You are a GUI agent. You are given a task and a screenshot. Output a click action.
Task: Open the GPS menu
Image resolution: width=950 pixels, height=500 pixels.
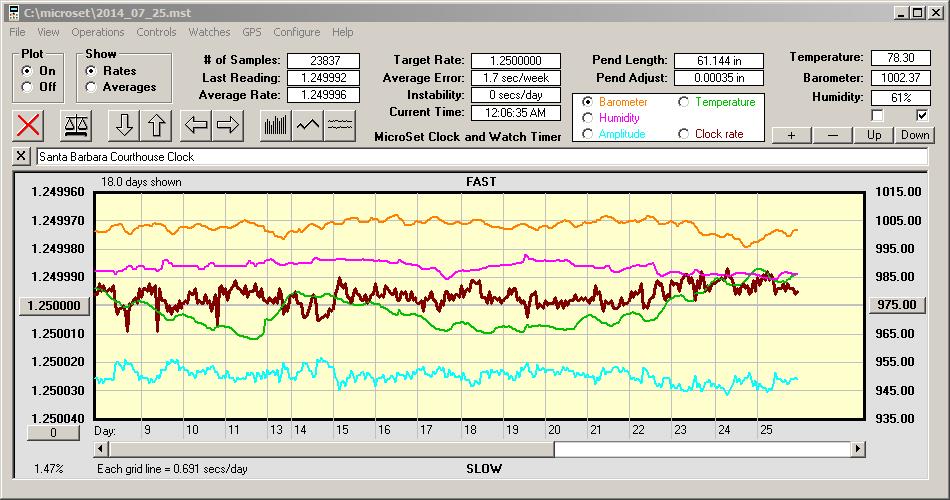tap(252, 32)
